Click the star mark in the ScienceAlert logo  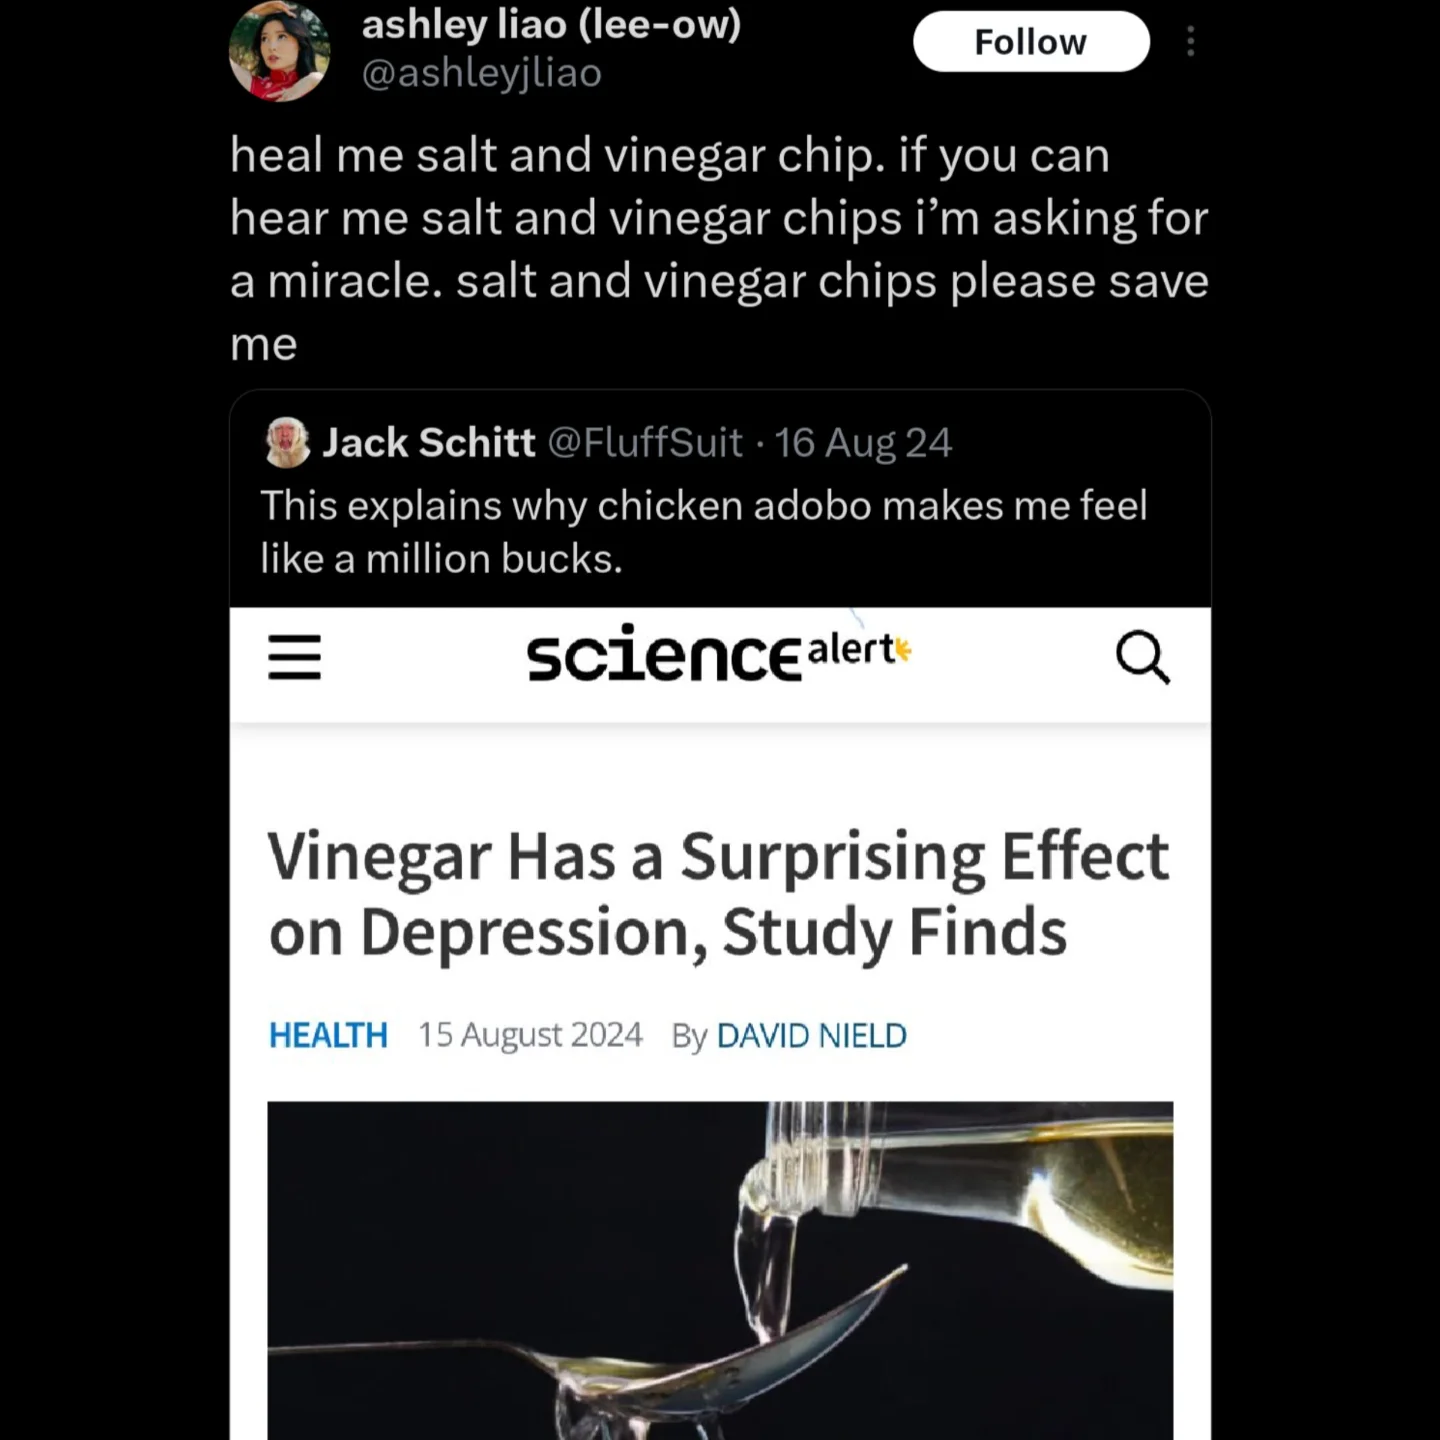pos(903,648)
